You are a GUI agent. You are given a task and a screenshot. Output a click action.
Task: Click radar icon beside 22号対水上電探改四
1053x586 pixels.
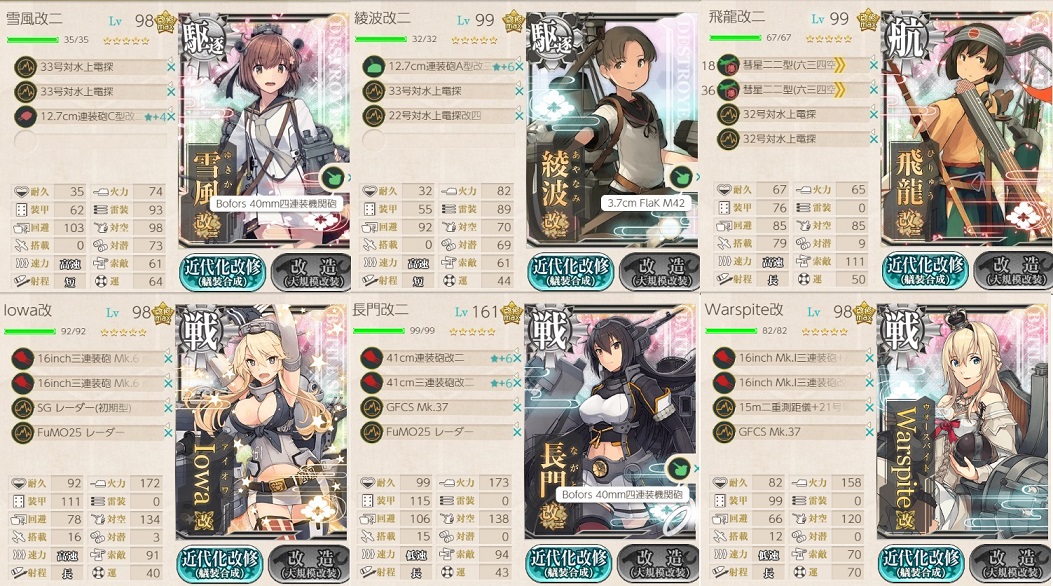click(373, 115)
